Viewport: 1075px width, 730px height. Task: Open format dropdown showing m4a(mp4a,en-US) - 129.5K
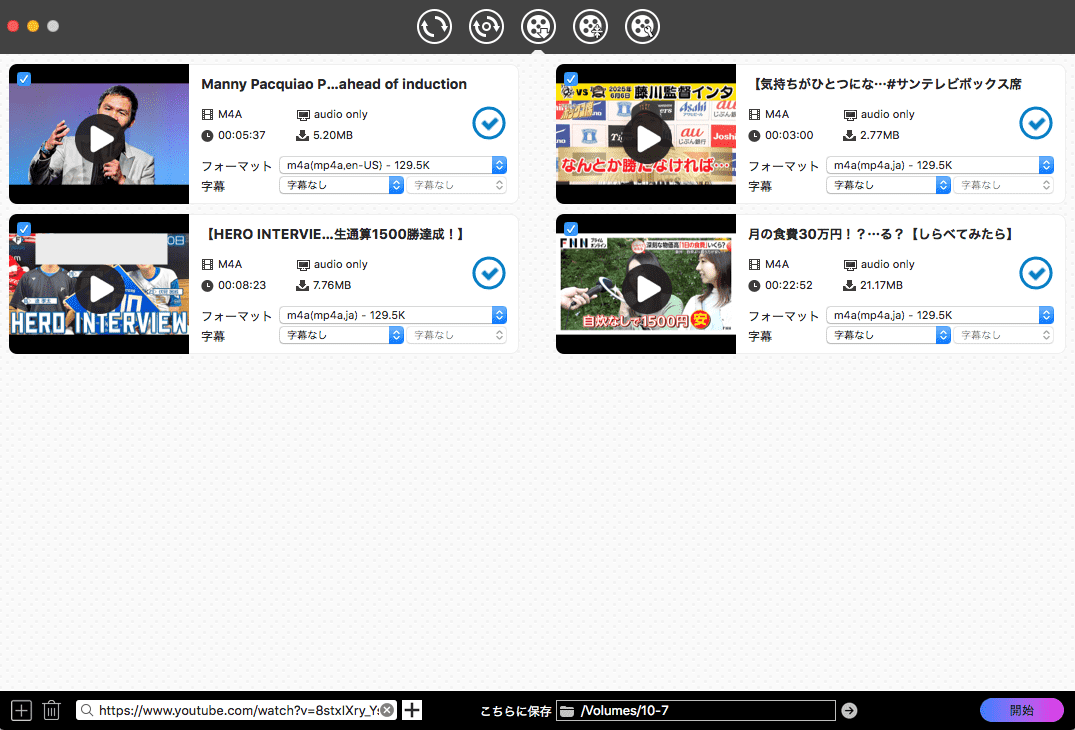coord(392,165)
